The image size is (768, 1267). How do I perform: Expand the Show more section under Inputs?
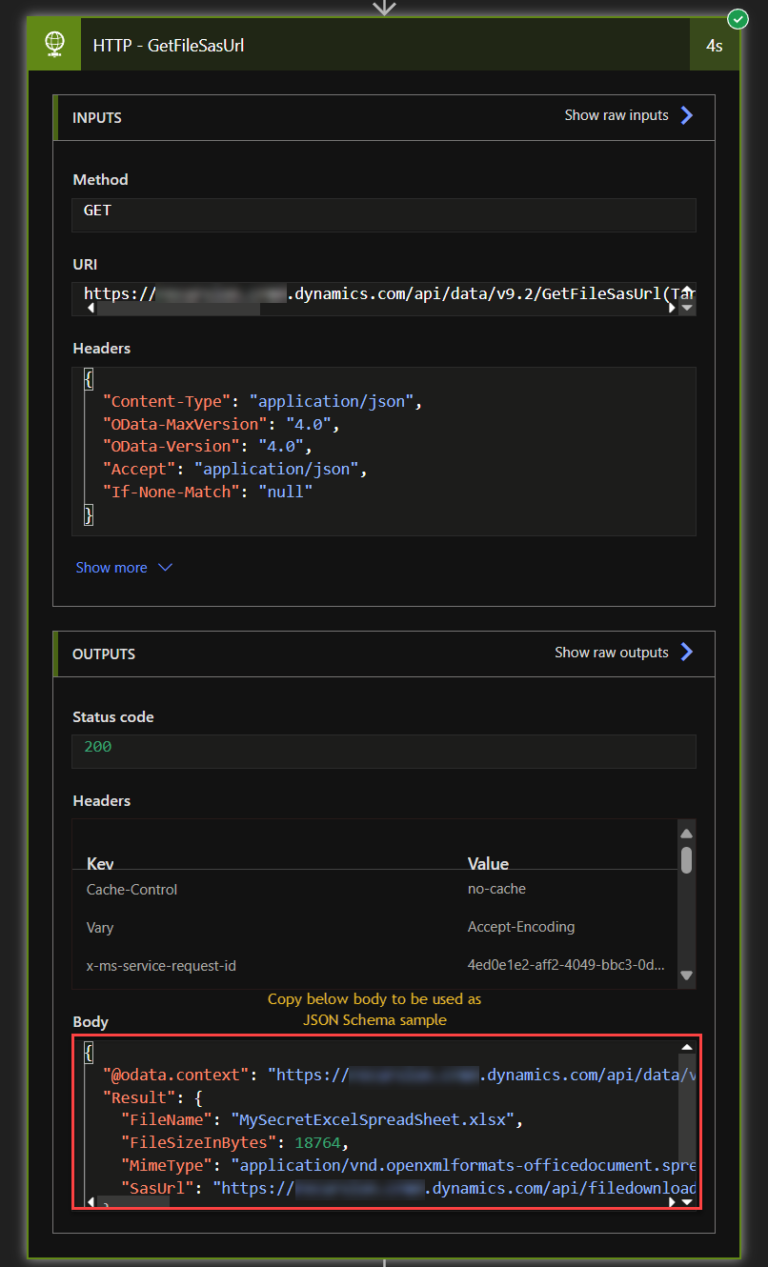click(124, 567)
